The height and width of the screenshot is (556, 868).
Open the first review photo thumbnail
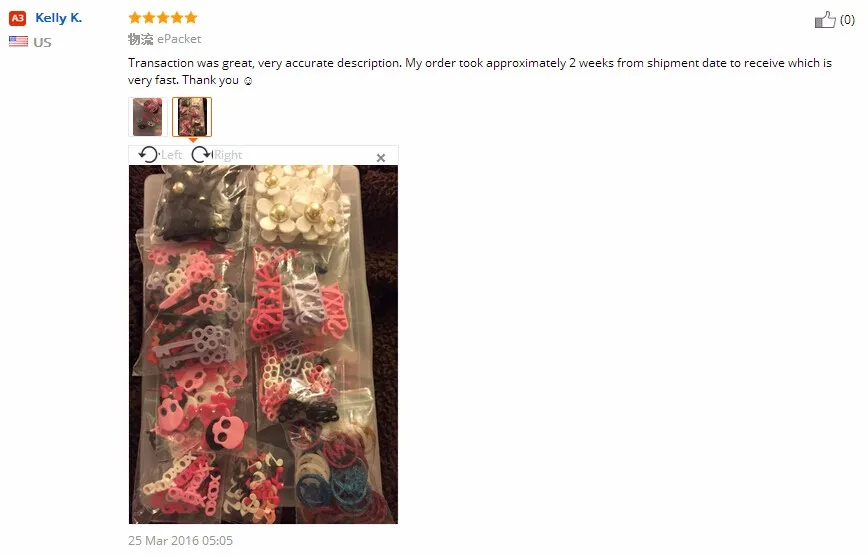click(x=148, y=117)
